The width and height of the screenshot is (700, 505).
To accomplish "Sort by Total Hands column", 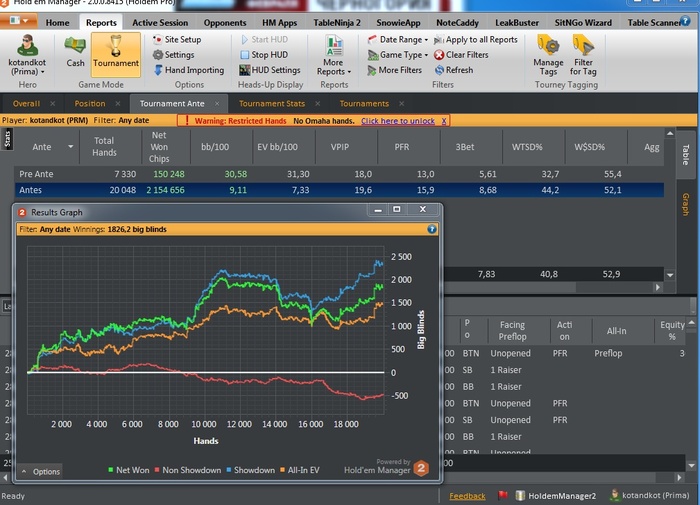I will (x=104, y=146).
